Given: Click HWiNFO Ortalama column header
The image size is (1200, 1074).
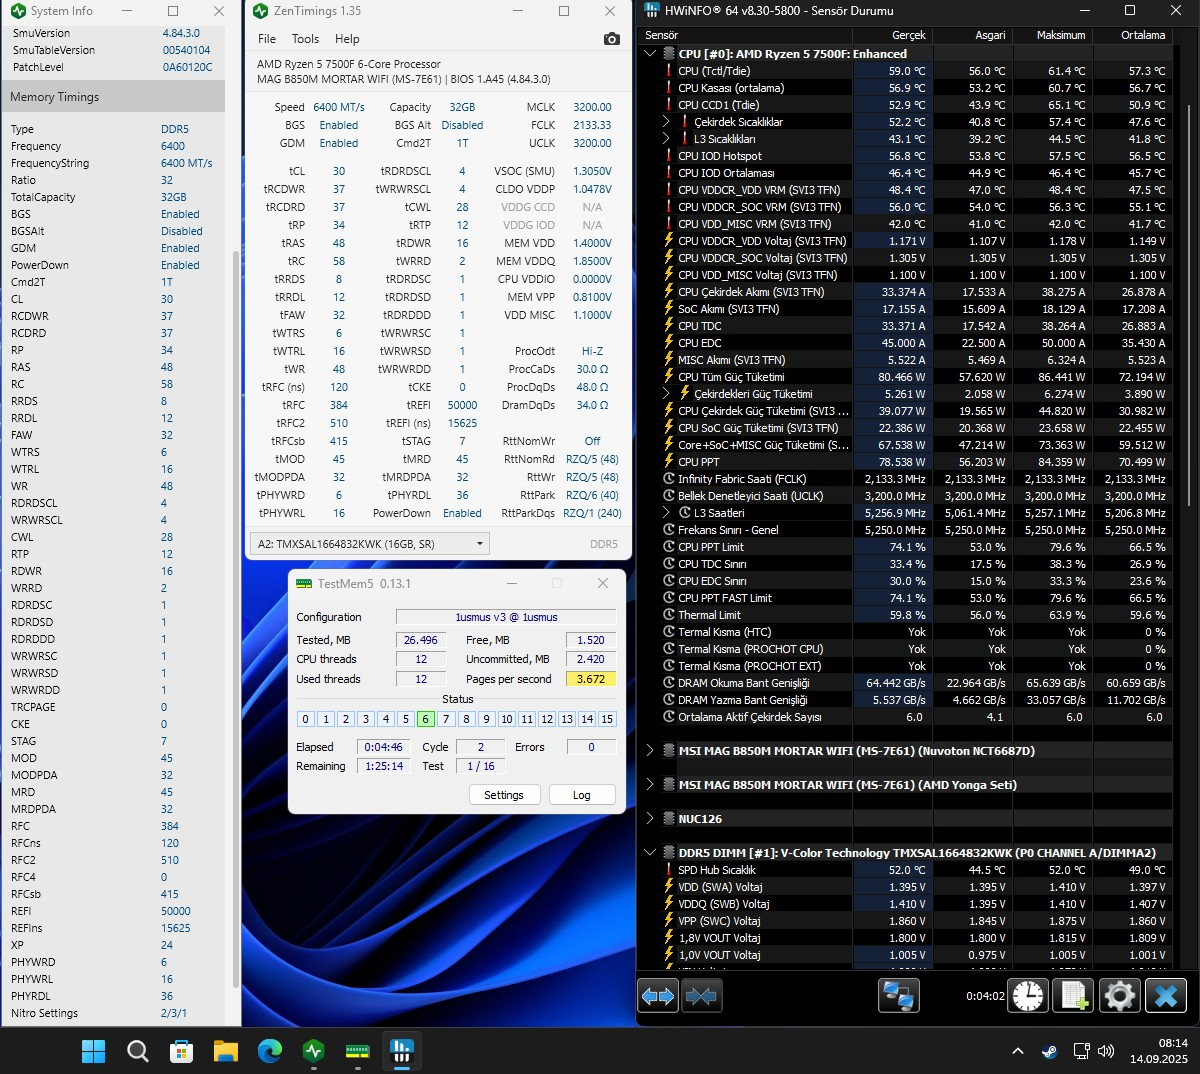Looking at the screenshot, I should pos(1132,35).
